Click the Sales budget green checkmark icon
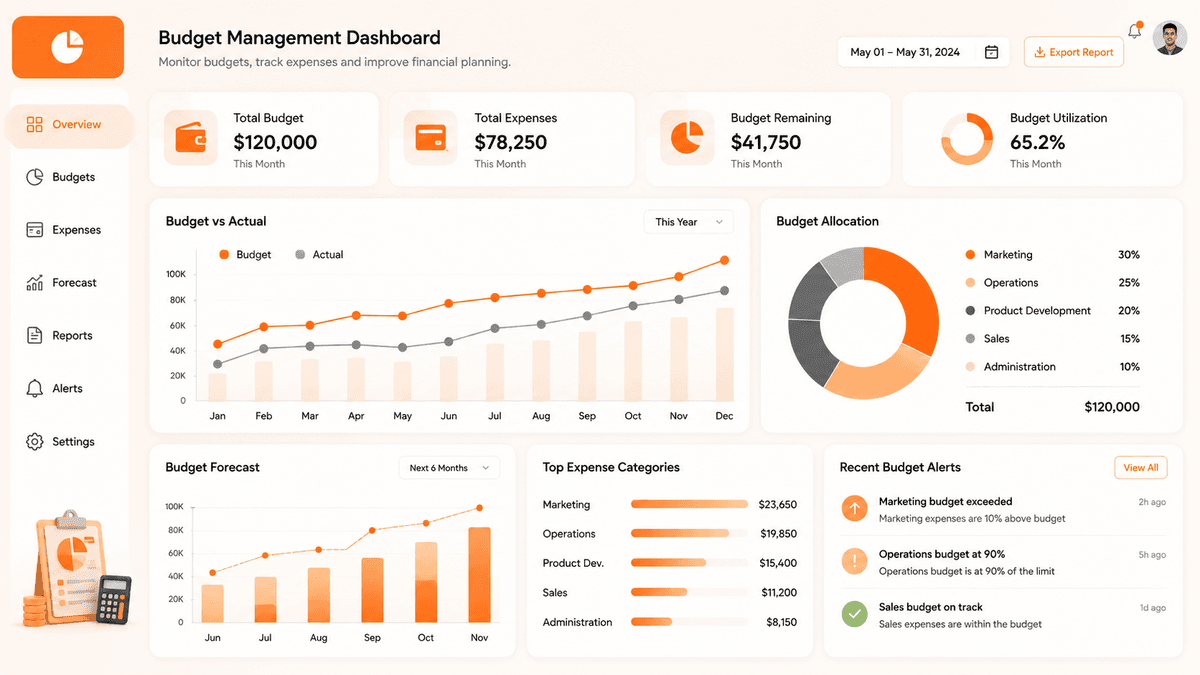This screenshot has height=675, width=1200. click(x=854, y=614)
